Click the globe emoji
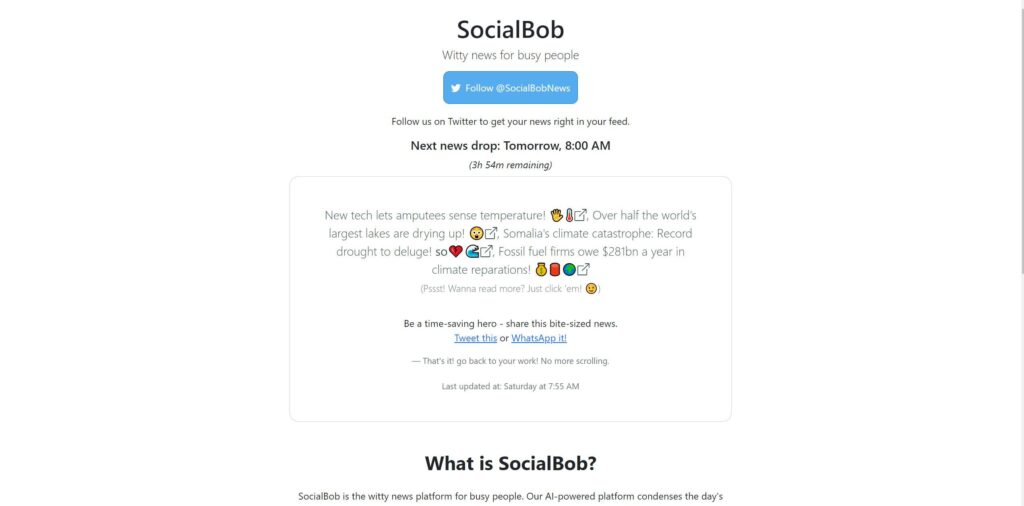Screen dimensions: 1024x506 (x=569, y=269)
